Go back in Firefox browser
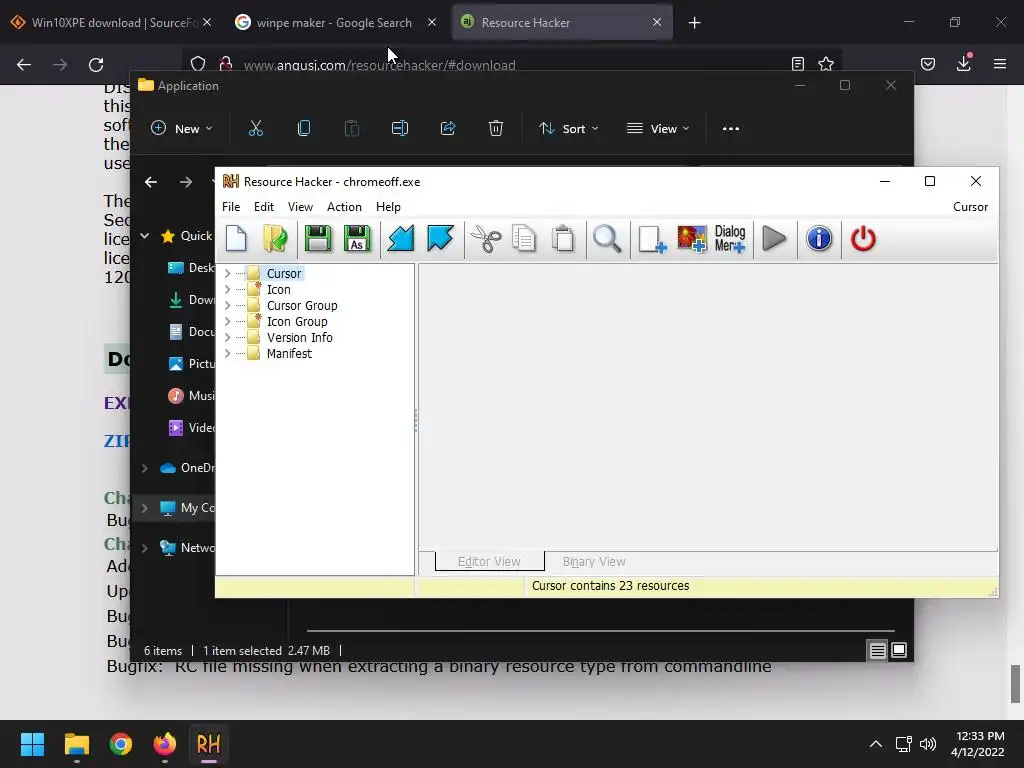This screenshot has height=768, width=1024. tap(24, 65)
